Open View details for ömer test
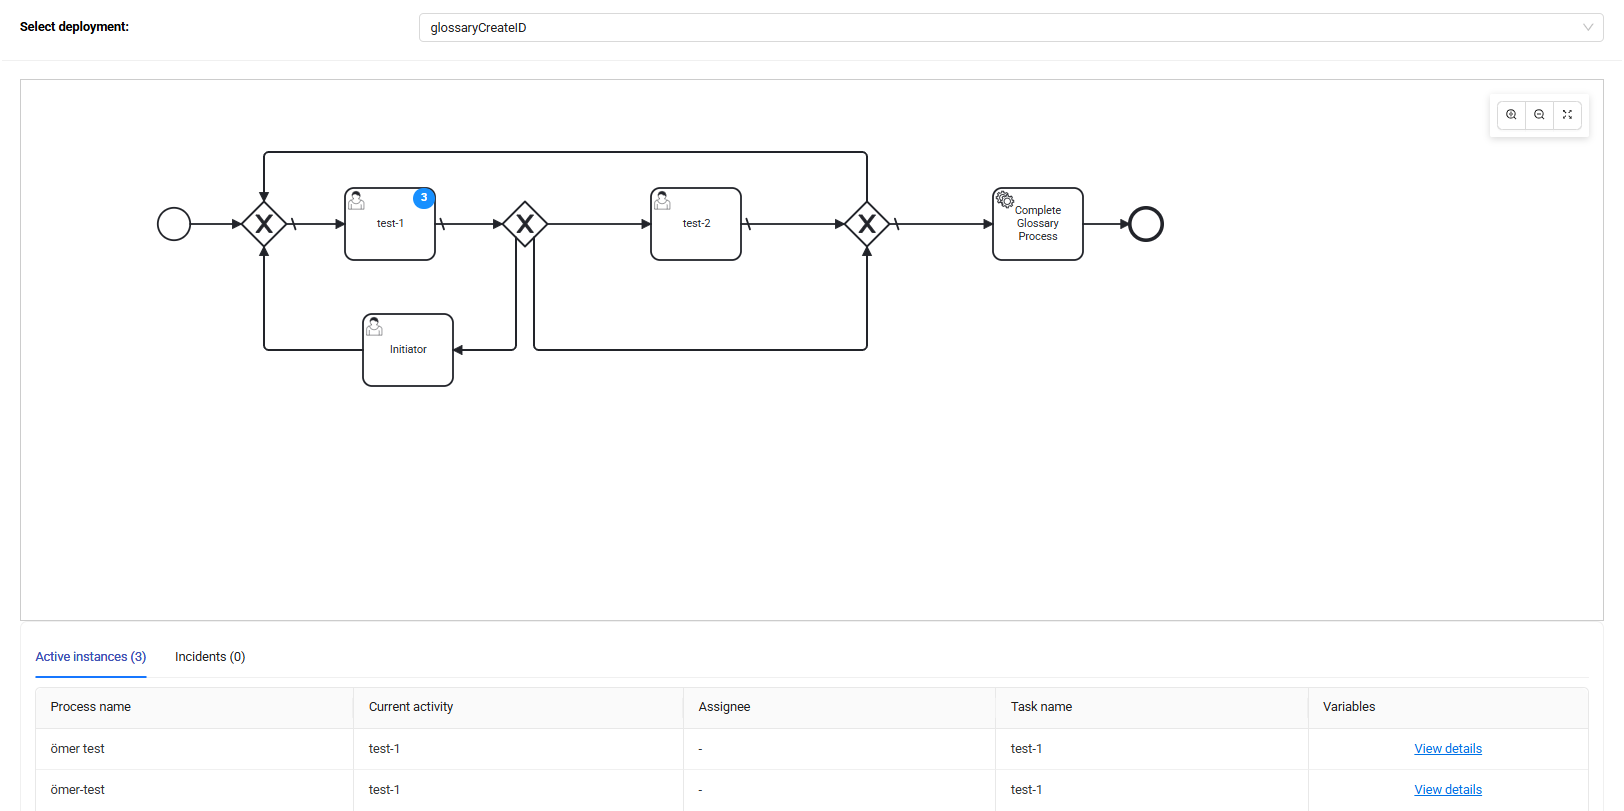Viewport: 1624px width, 811px height. 1447,749
